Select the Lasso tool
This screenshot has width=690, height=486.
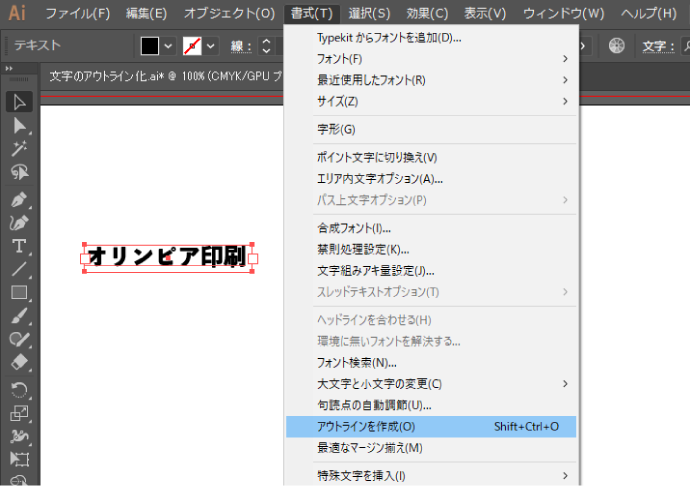click(19, 172)
